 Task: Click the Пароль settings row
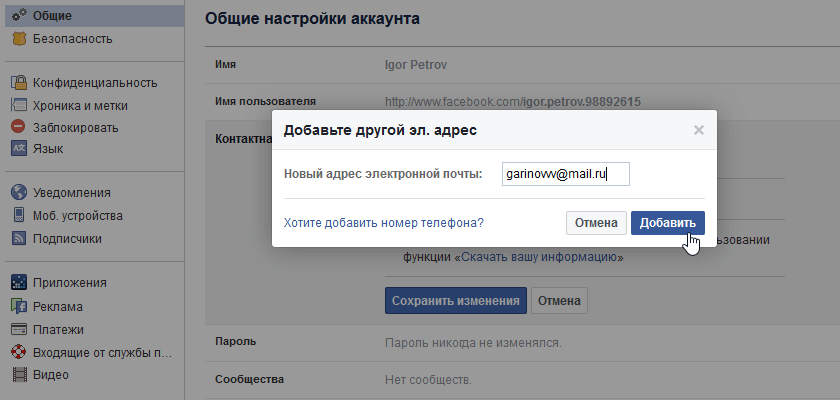[x=522, y=342]
